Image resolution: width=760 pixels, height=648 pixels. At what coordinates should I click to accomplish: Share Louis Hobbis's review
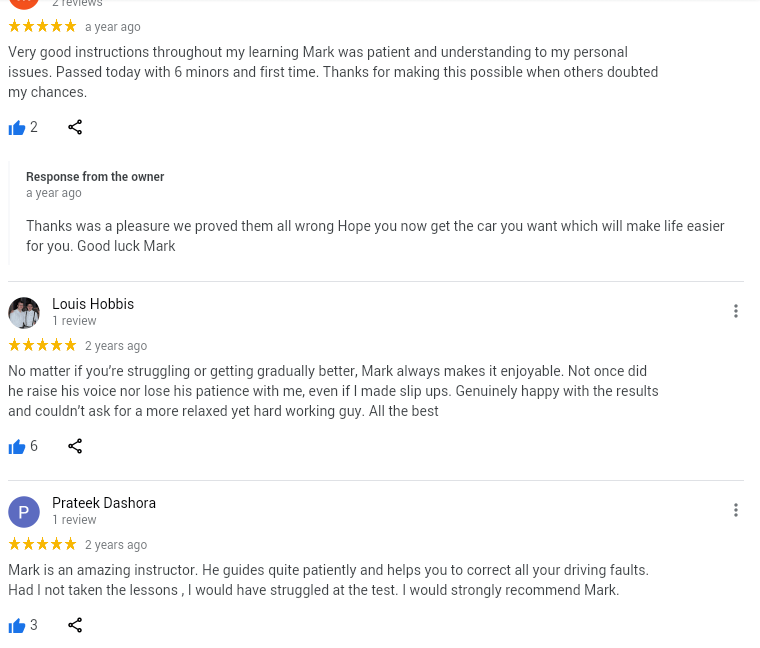[x=75, y=446]
